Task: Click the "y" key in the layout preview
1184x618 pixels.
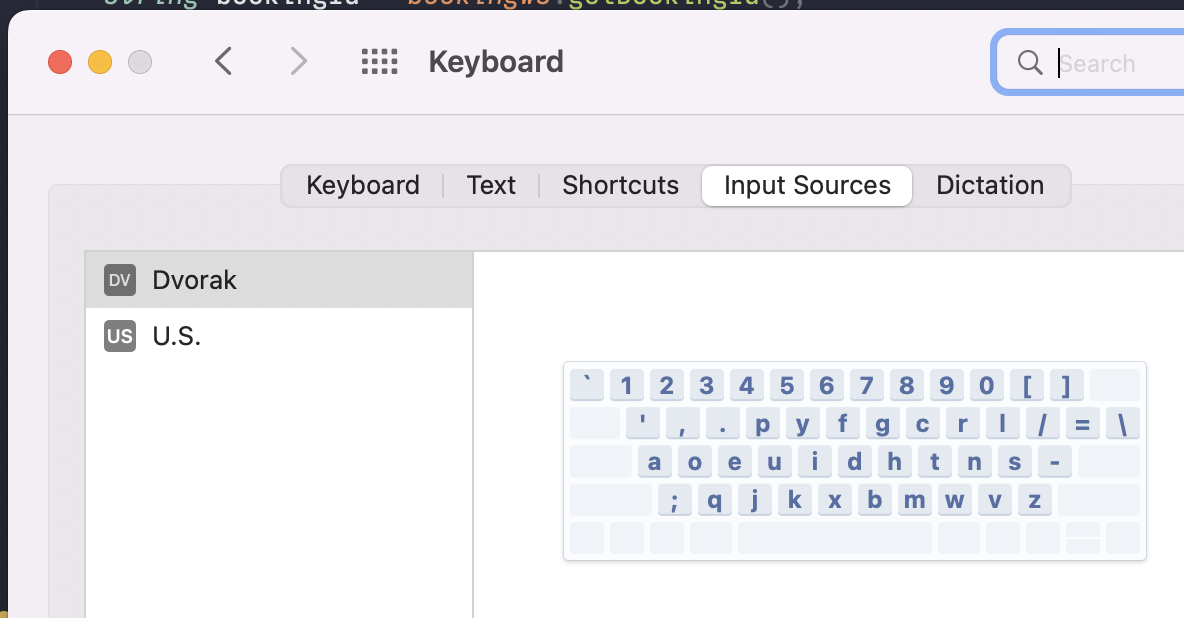Action: 803,423
